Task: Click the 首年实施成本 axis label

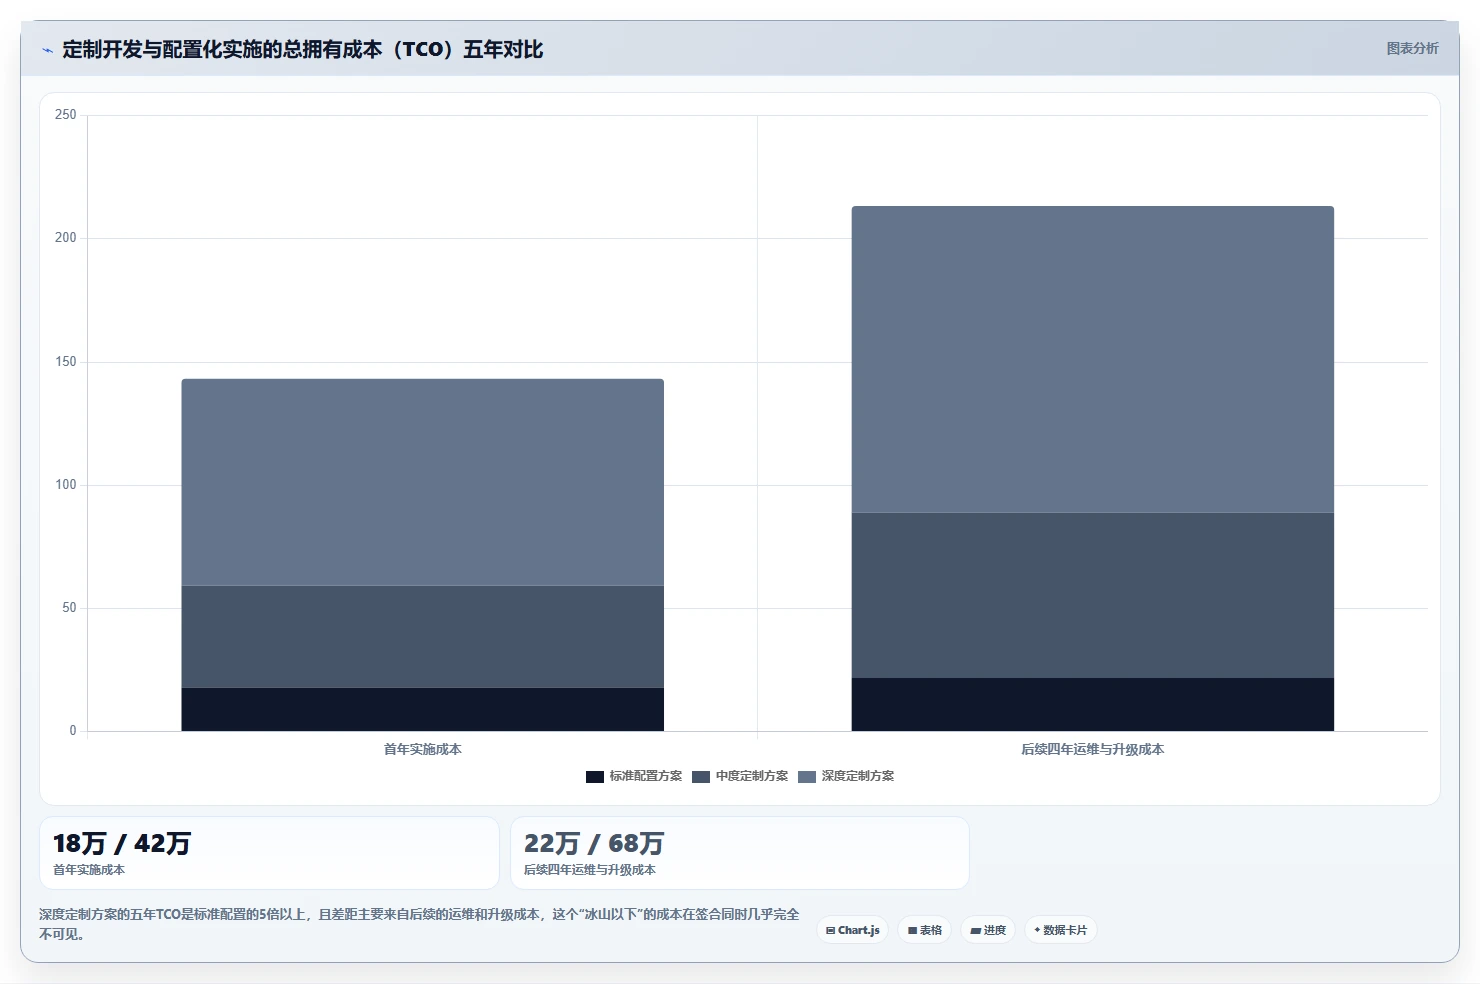Action: click(x=423, y=749)
